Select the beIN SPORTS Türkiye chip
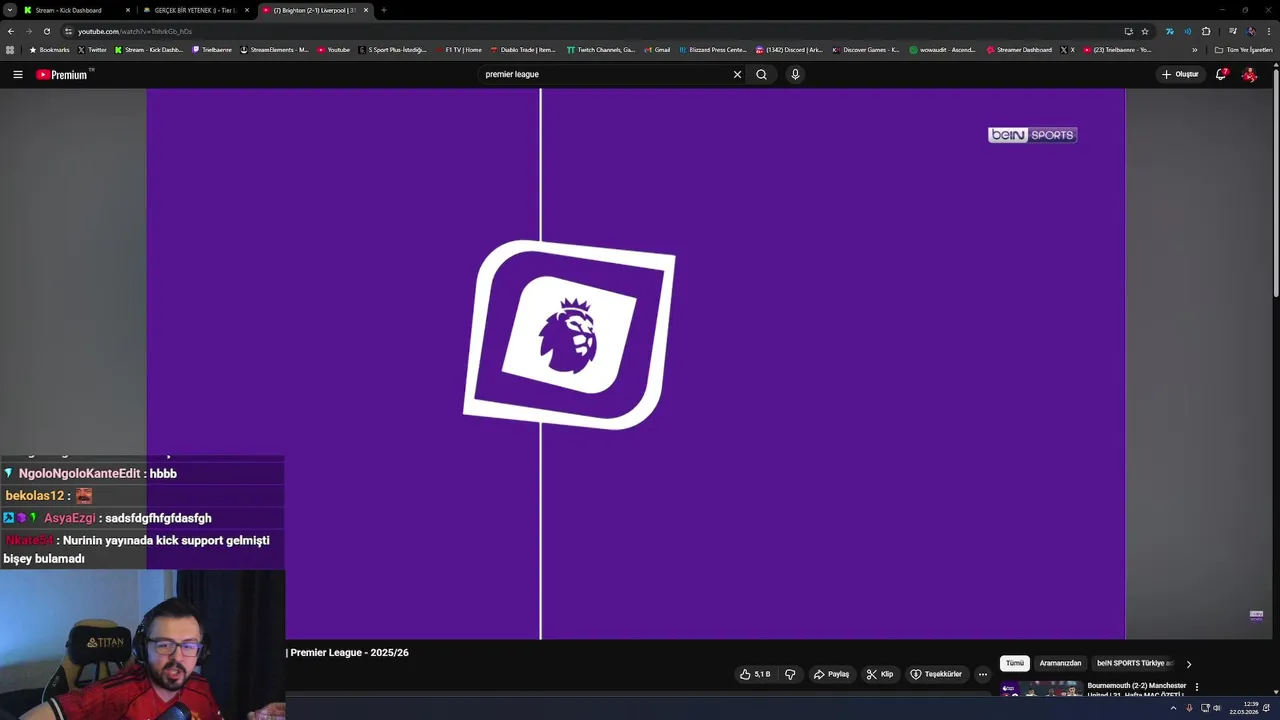 pyautogui.click(x=1135, y=663)
